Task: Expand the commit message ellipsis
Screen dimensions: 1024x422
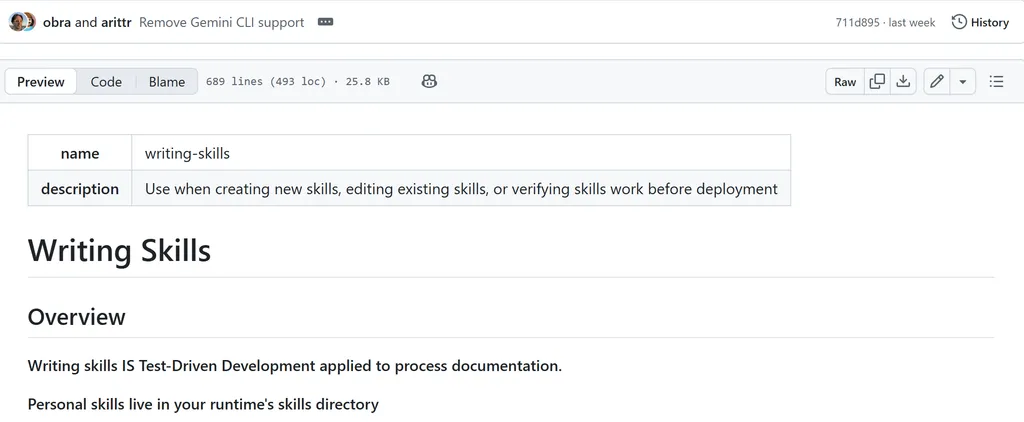Action: (325, 22)
